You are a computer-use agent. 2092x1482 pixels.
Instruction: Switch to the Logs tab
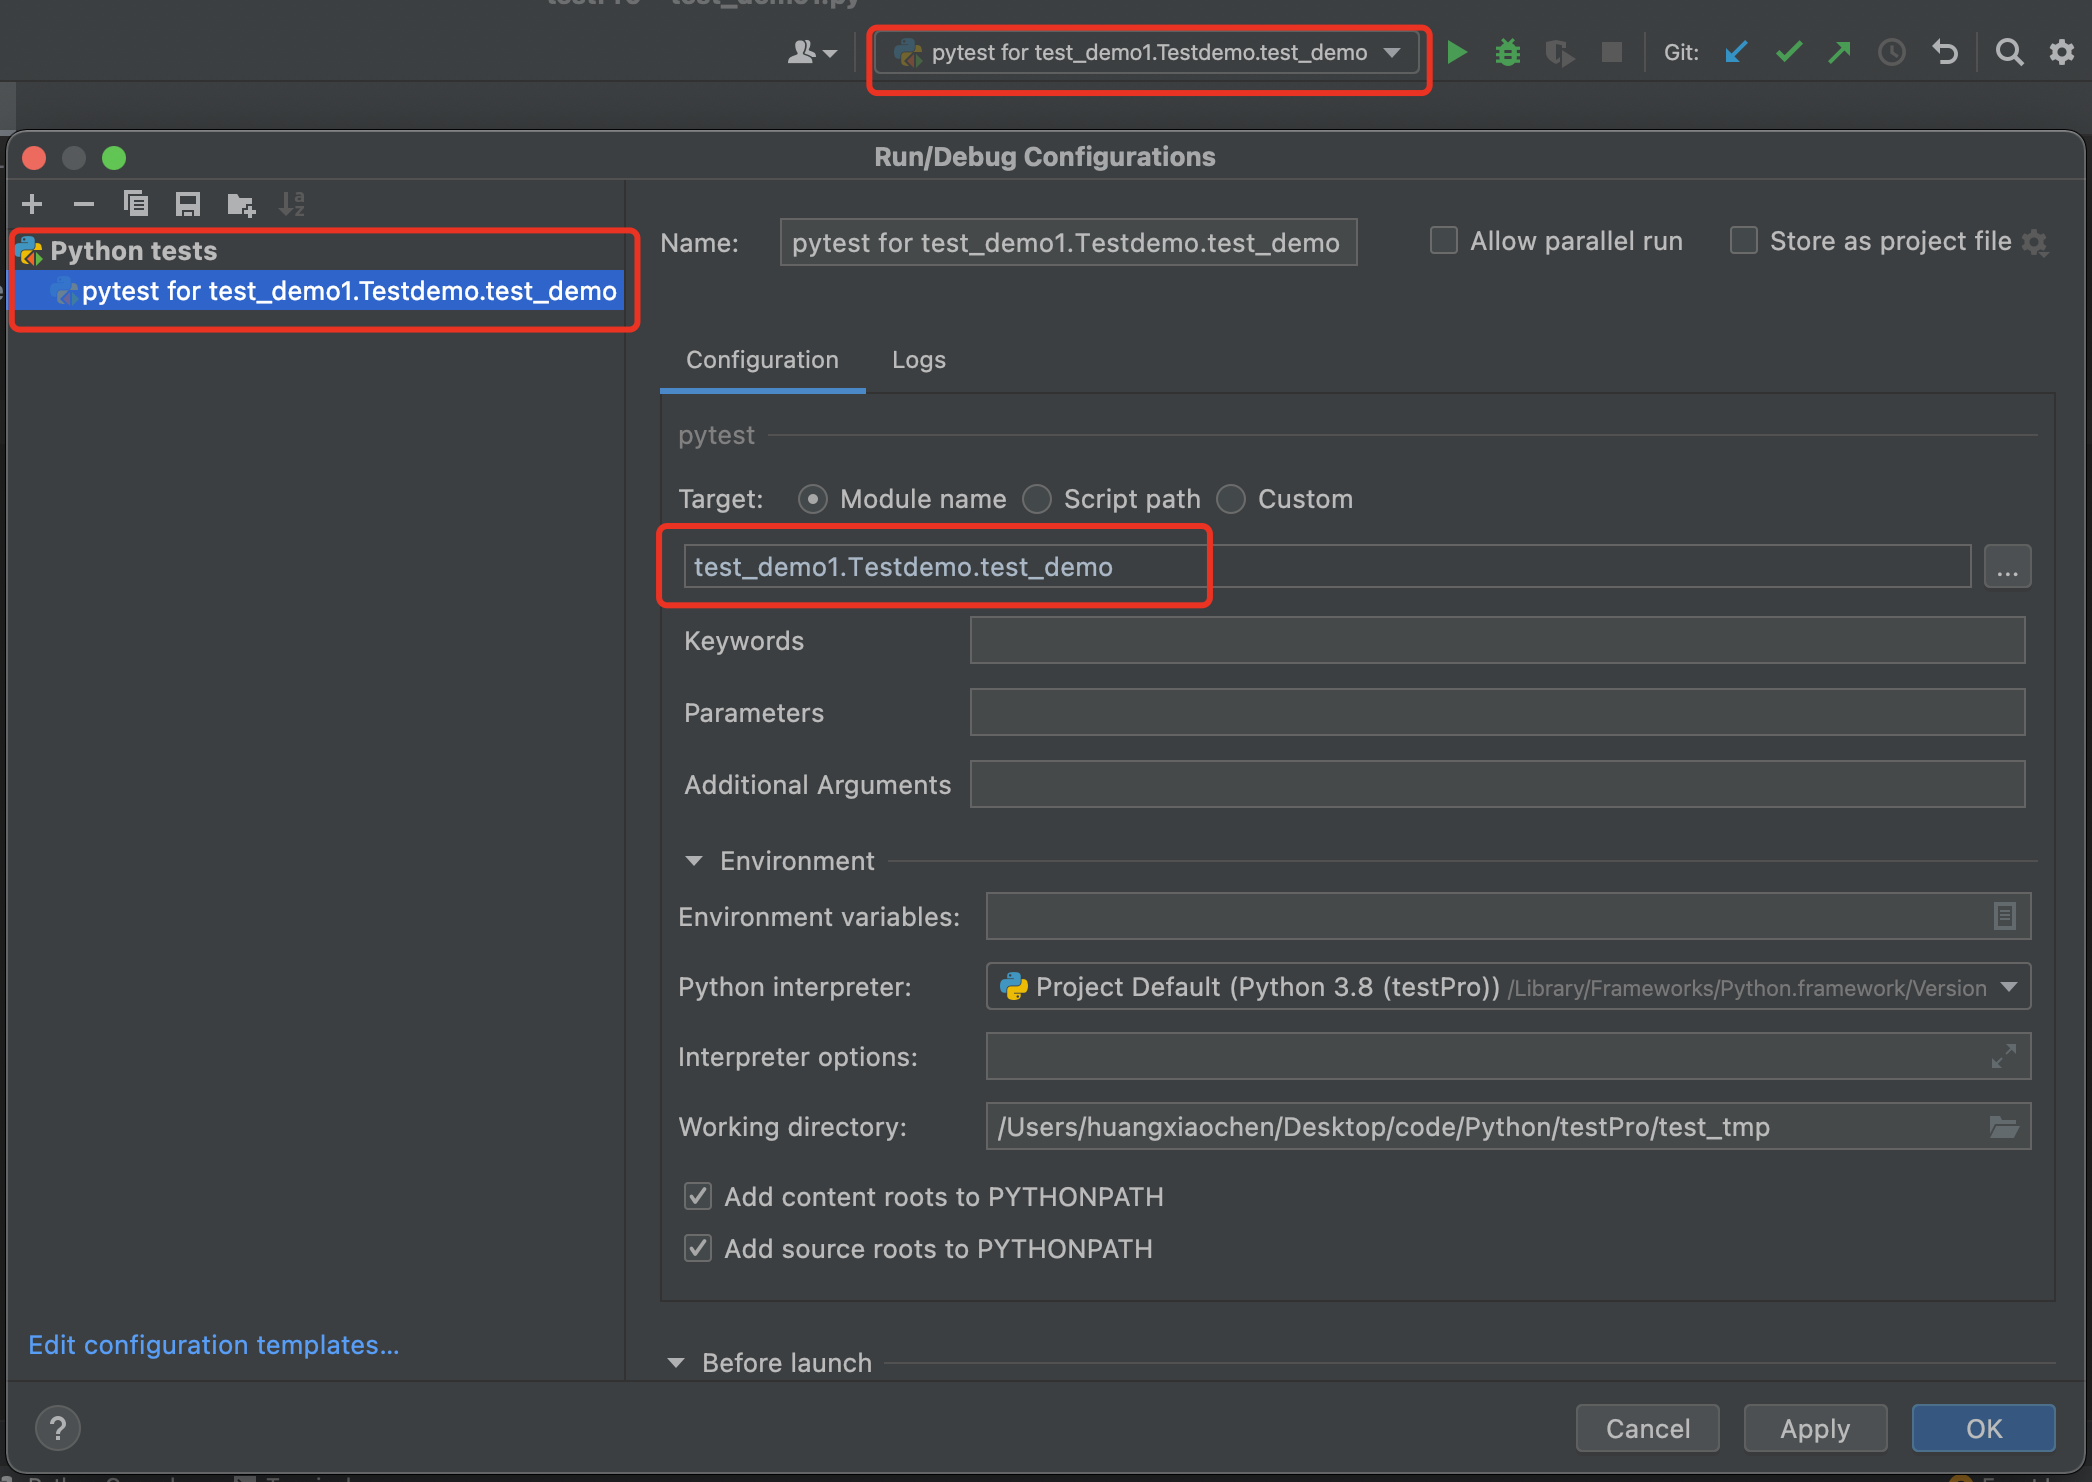[918, 360]
